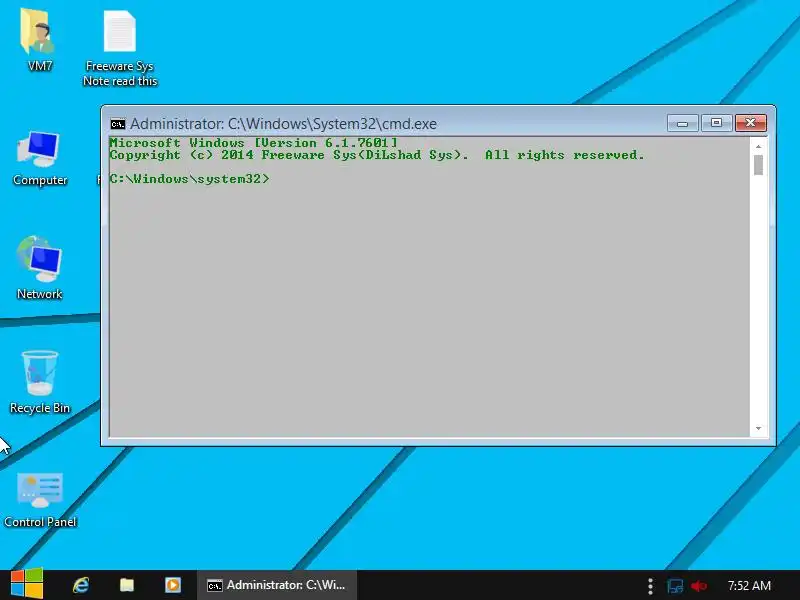Screen dimensions: 800x600
Task: Click the cmd vertical scrollbar thumb
Action: (x=758, y=165)
